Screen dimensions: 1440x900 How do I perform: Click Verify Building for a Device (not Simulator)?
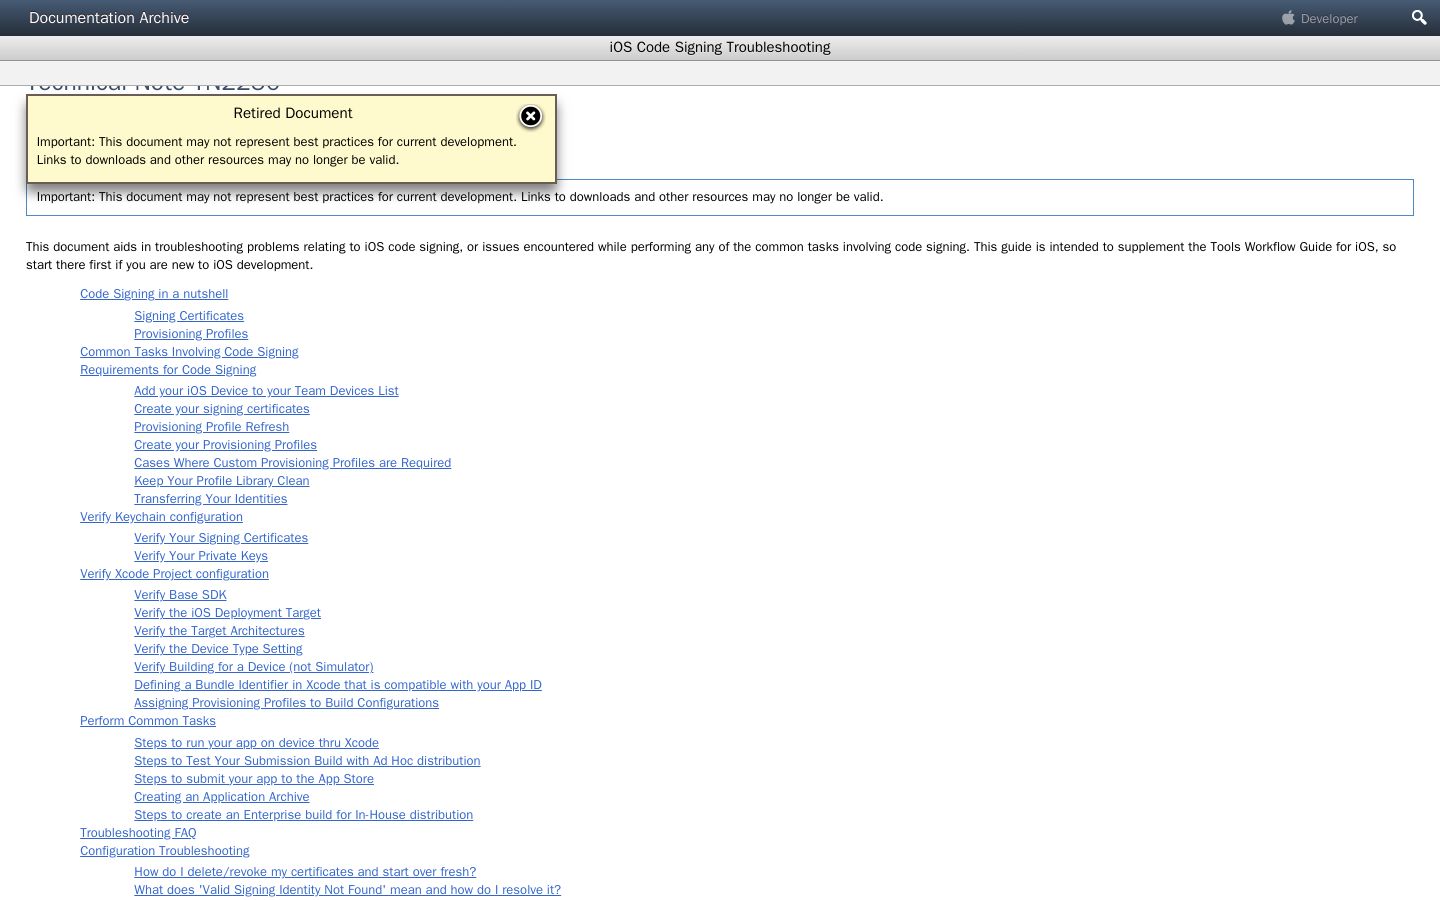pyautogui.click(x=253, y=667)
